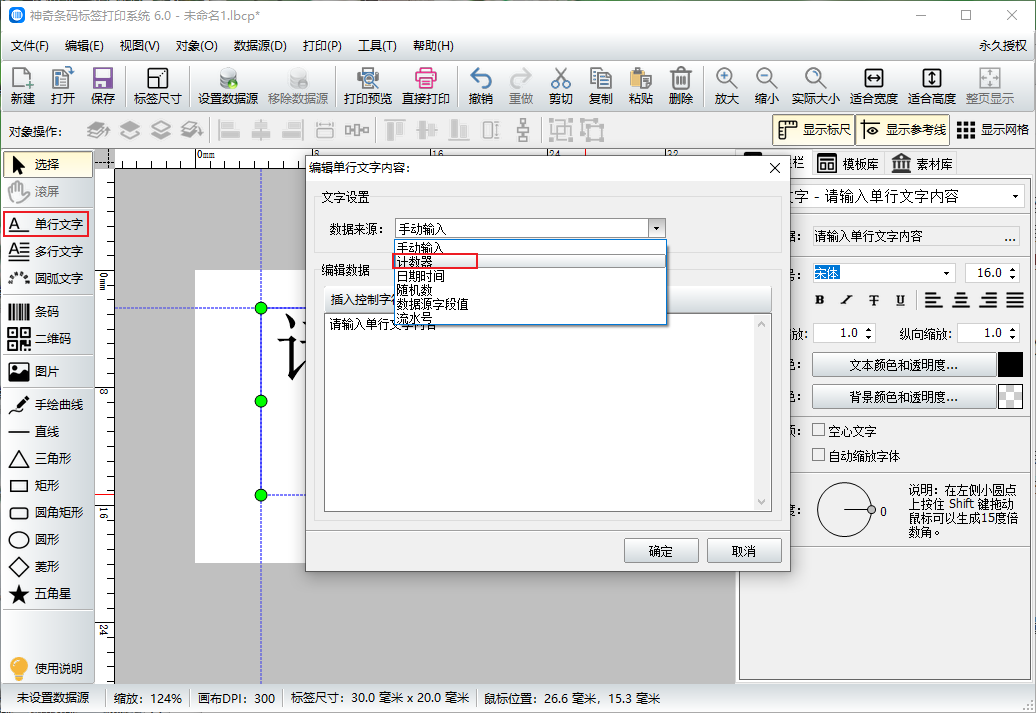The height and width of the screenshot is (713, 1036).
Task: Enable the 空心文字 checkbox
Action: (818, 430)
